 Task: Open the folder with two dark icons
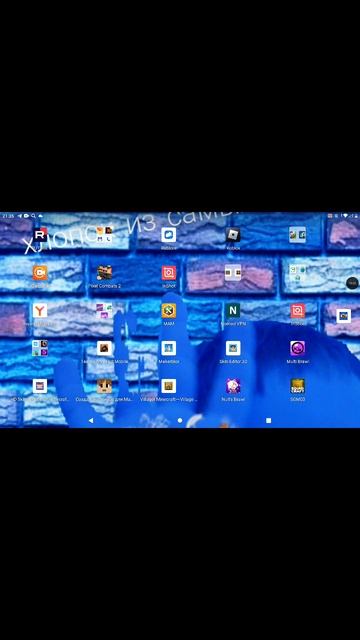coord(233,273)
